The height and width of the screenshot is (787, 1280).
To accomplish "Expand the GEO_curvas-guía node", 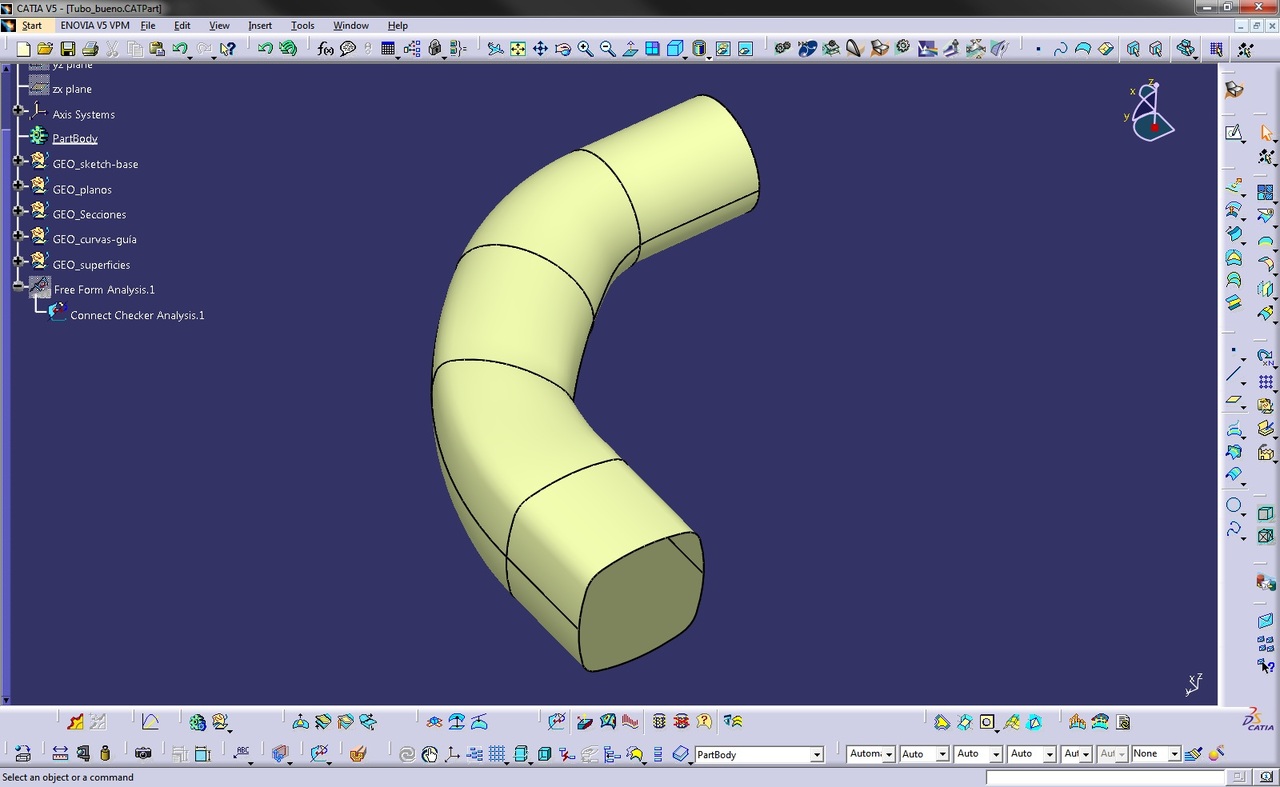I will coord(18,236).
